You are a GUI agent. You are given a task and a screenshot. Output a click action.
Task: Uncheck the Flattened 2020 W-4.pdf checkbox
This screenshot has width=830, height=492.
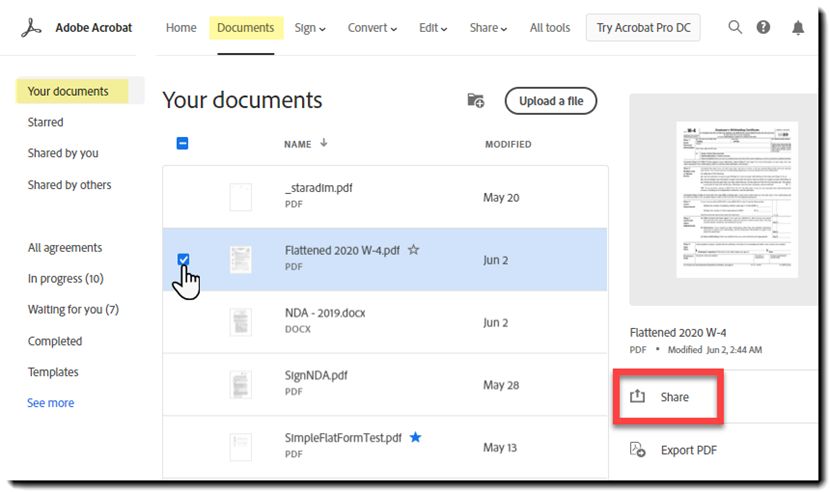[x=183, y=259]
